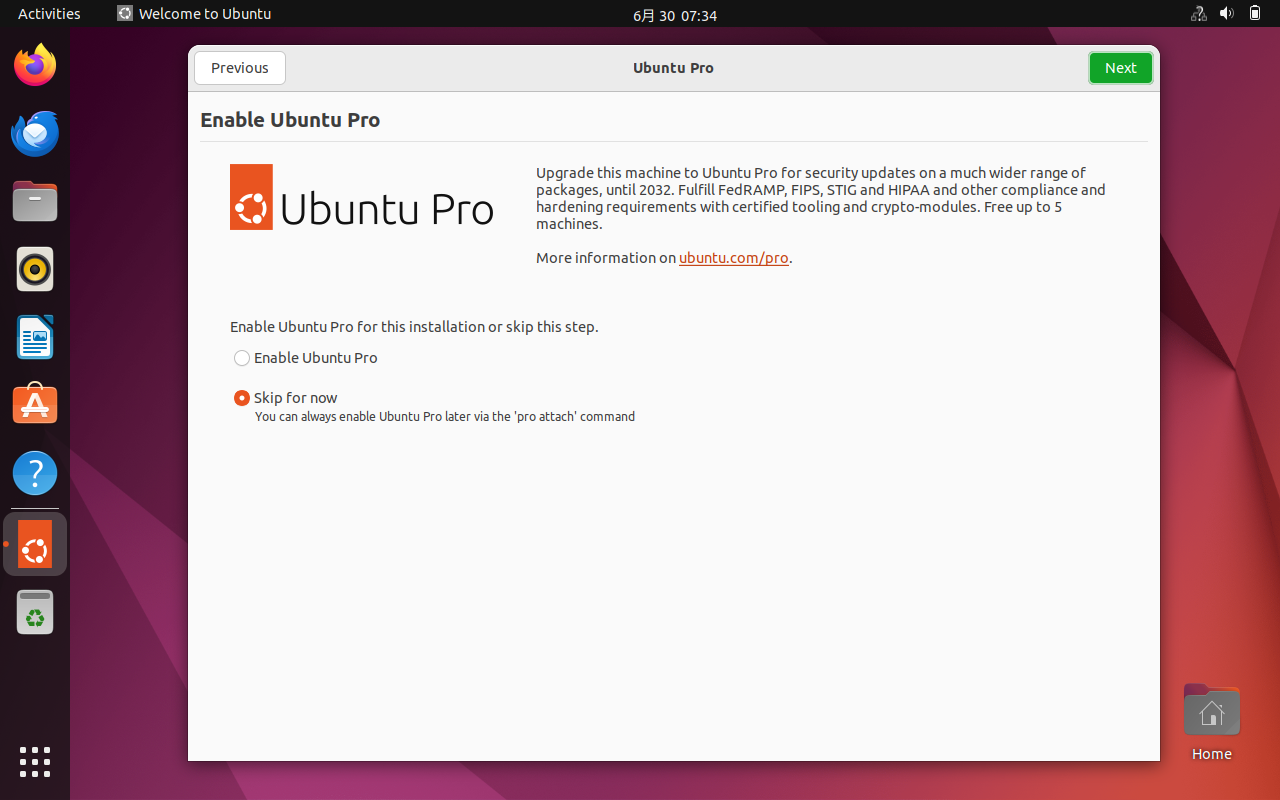Viewport: 1280px width, 800px height.
Task: Launch LibreOffice Writer from the dock
Action: coord(35,337)
